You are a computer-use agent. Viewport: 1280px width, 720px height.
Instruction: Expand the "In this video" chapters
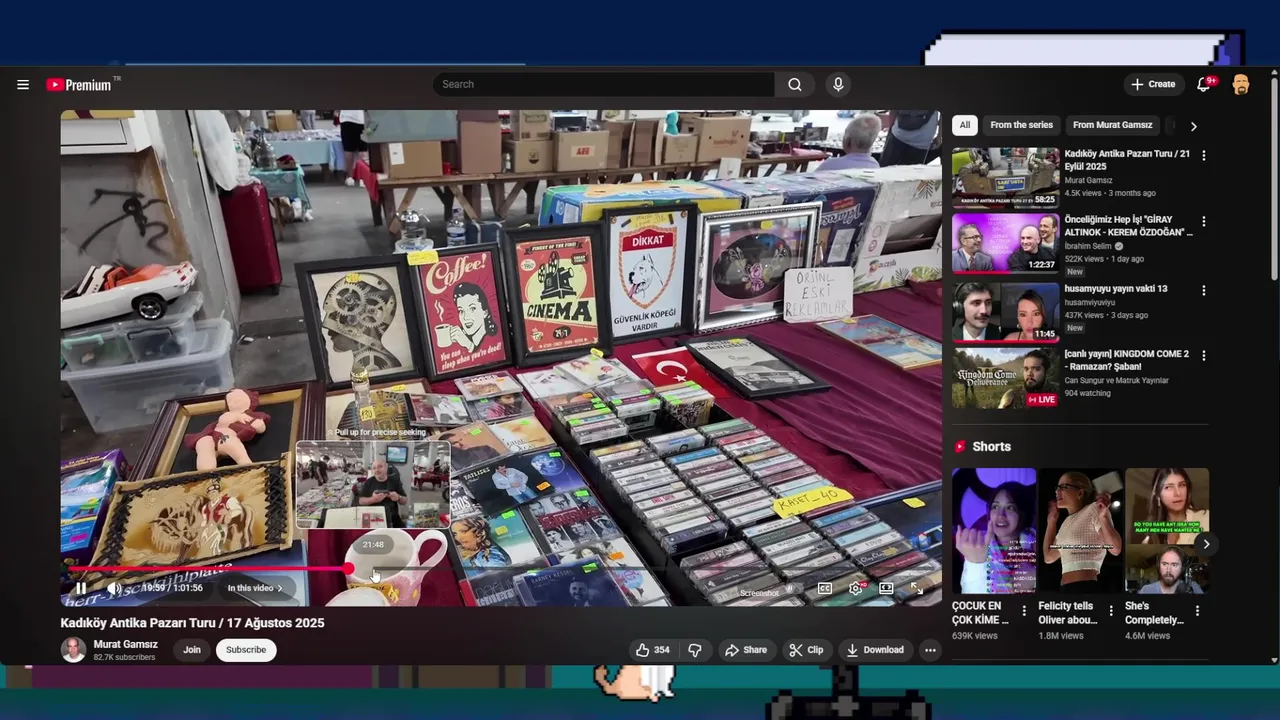tap(254, 588)
